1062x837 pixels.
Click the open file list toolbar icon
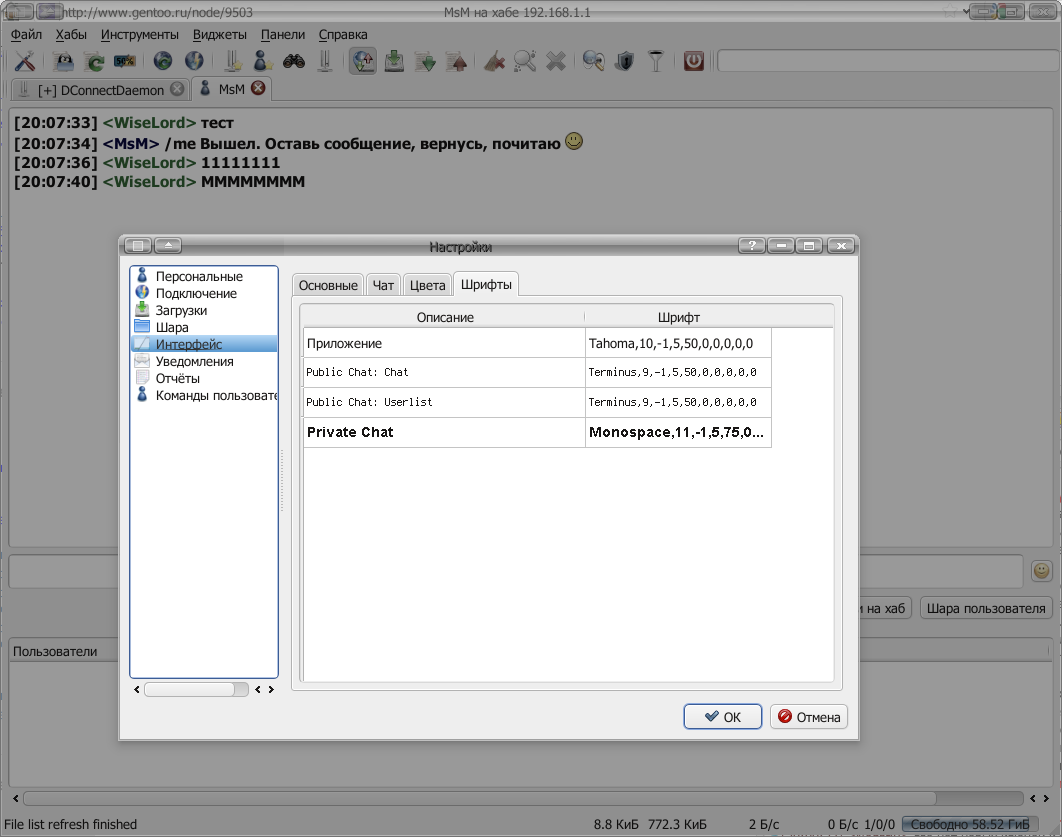coord(64,61)
